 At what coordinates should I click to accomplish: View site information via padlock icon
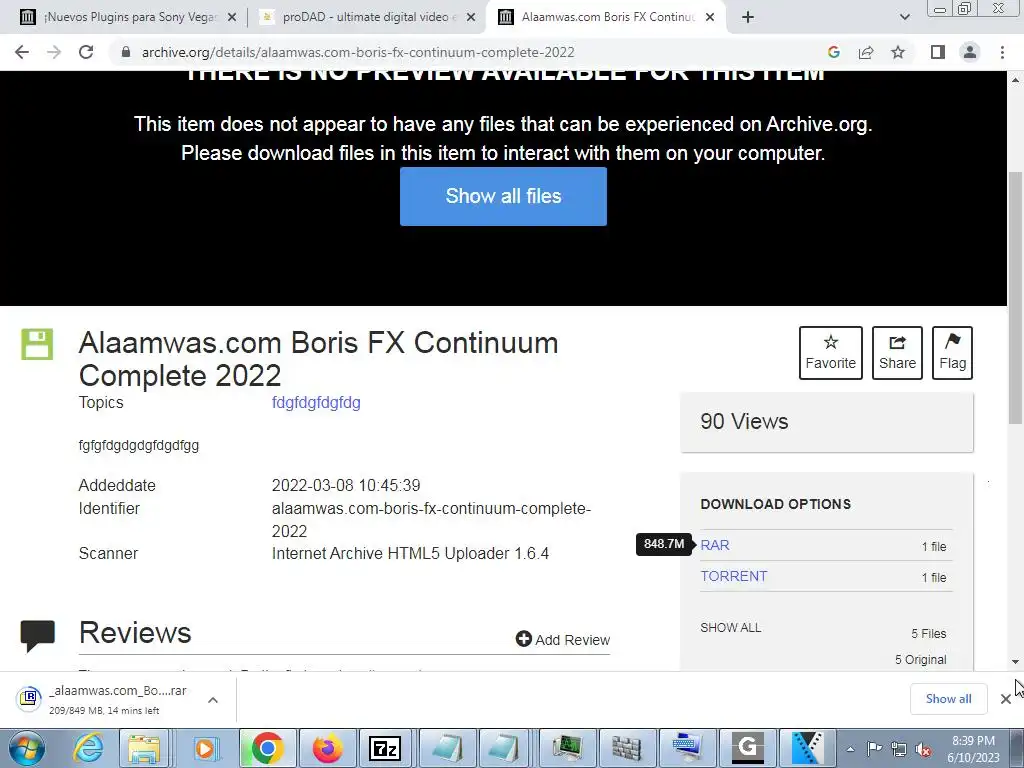click(x=125, y=52)
